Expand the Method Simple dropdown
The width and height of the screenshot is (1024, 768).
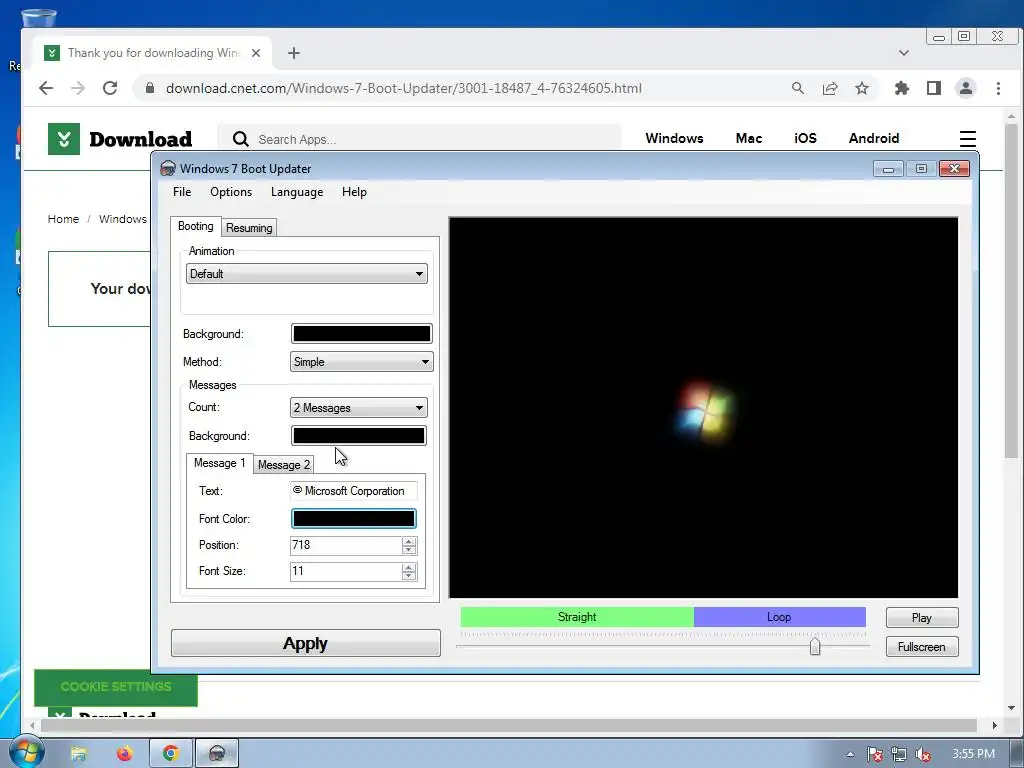(x=361, y=362)
